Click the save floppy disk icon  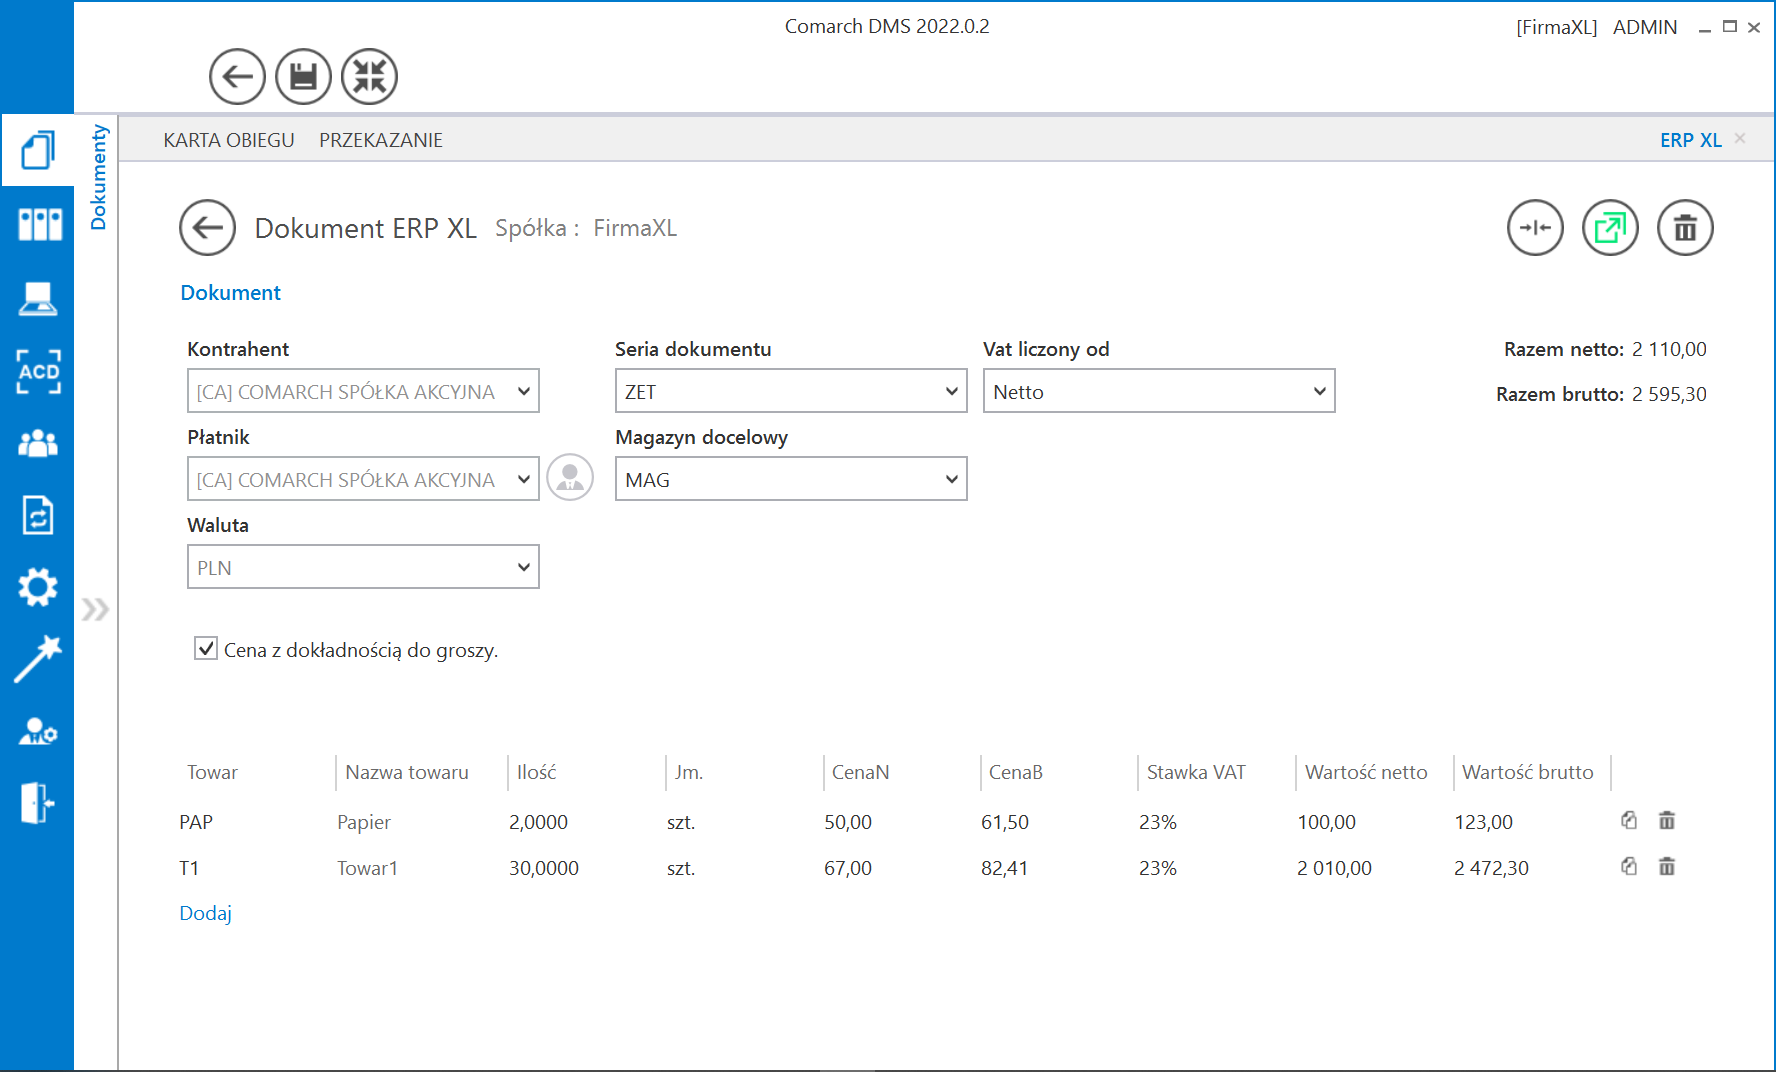(303, 77)
